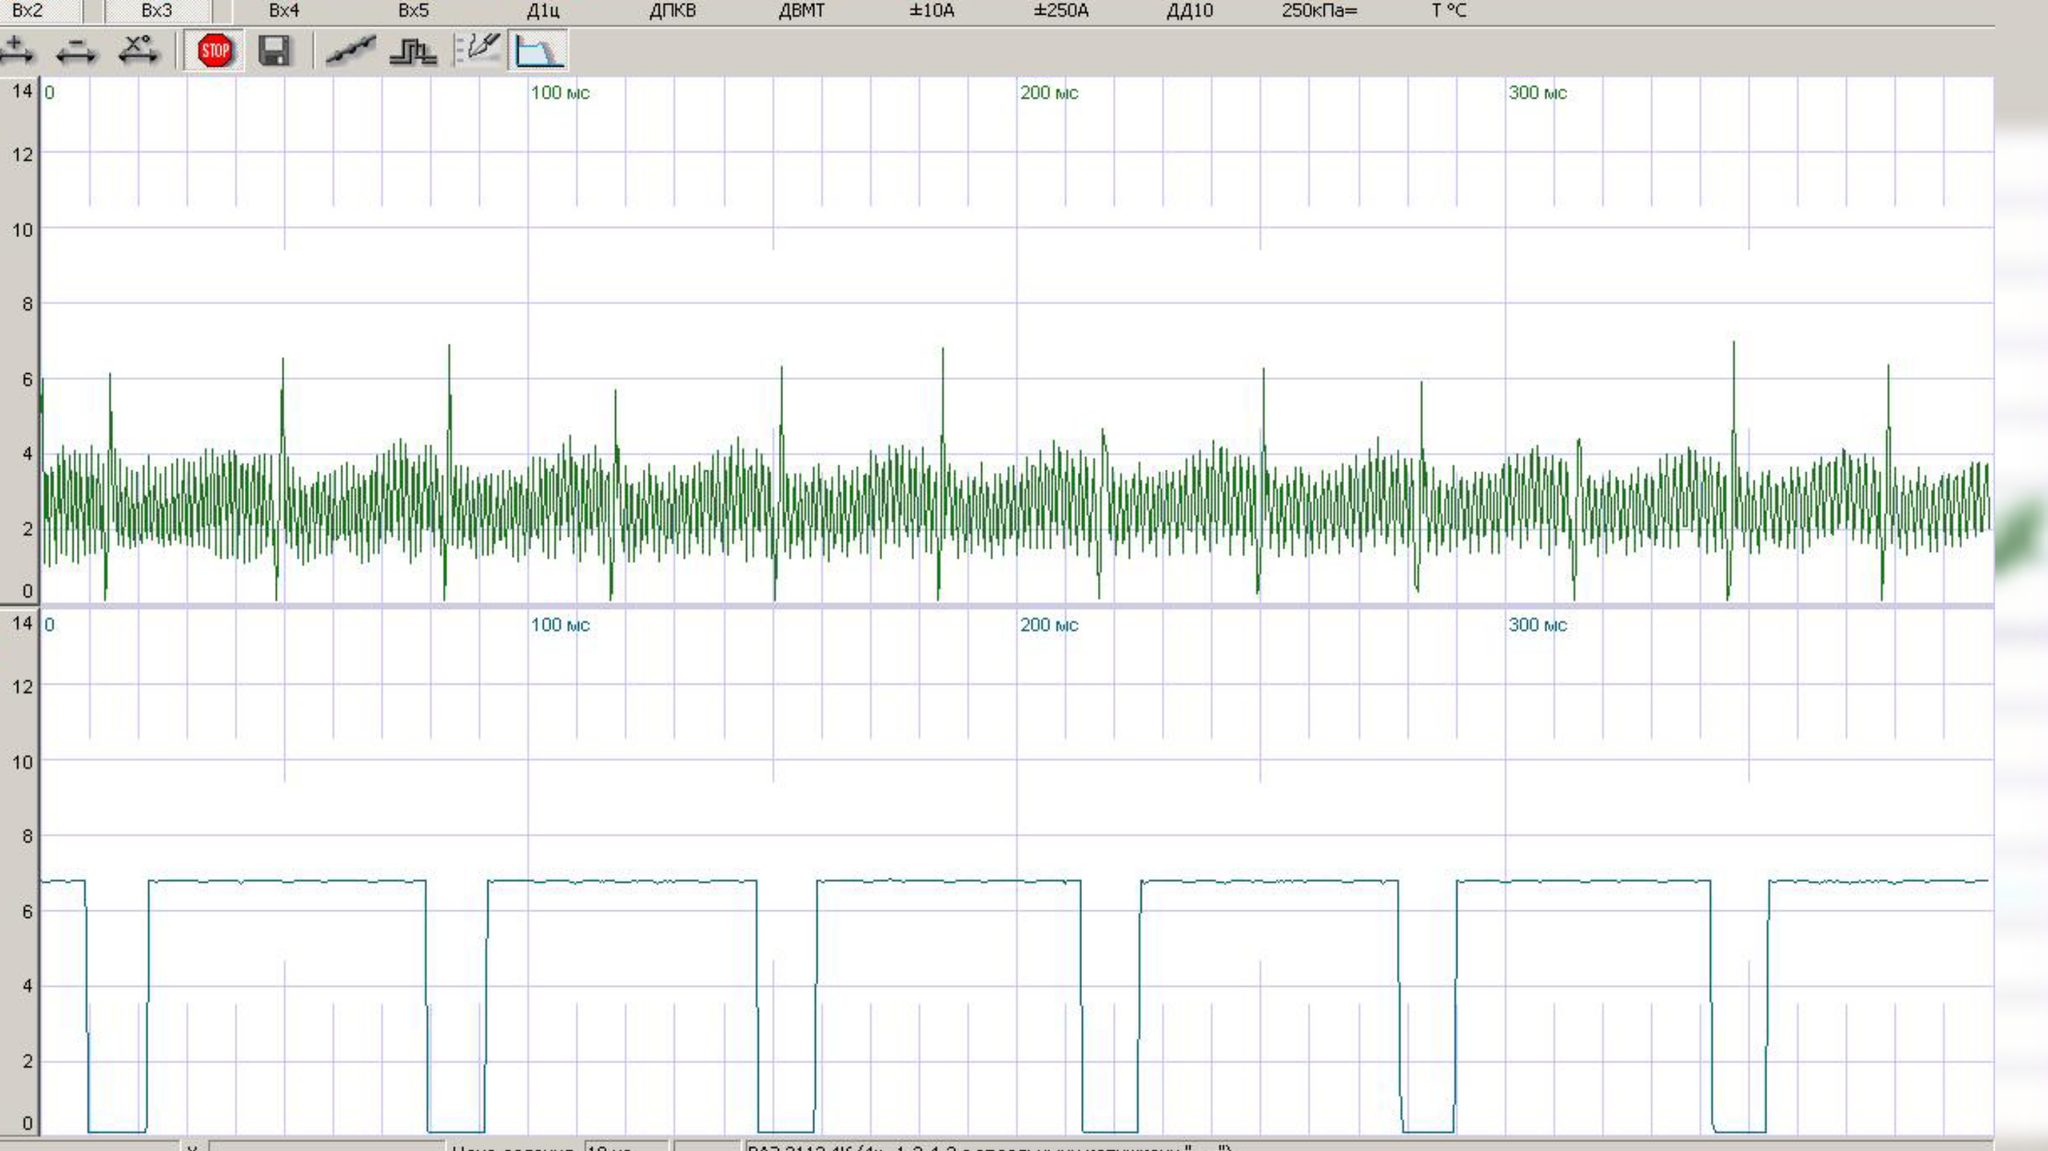Click the stretch time scale plus icon
Image resolution: width=2048 pixels, height=1151 pixels.
coord(16,50)
